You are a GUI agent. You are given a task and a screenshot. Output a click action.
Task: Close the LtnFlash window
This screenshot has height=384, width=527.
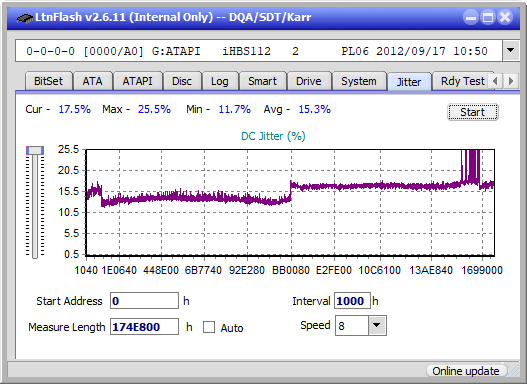pos(505,17)
